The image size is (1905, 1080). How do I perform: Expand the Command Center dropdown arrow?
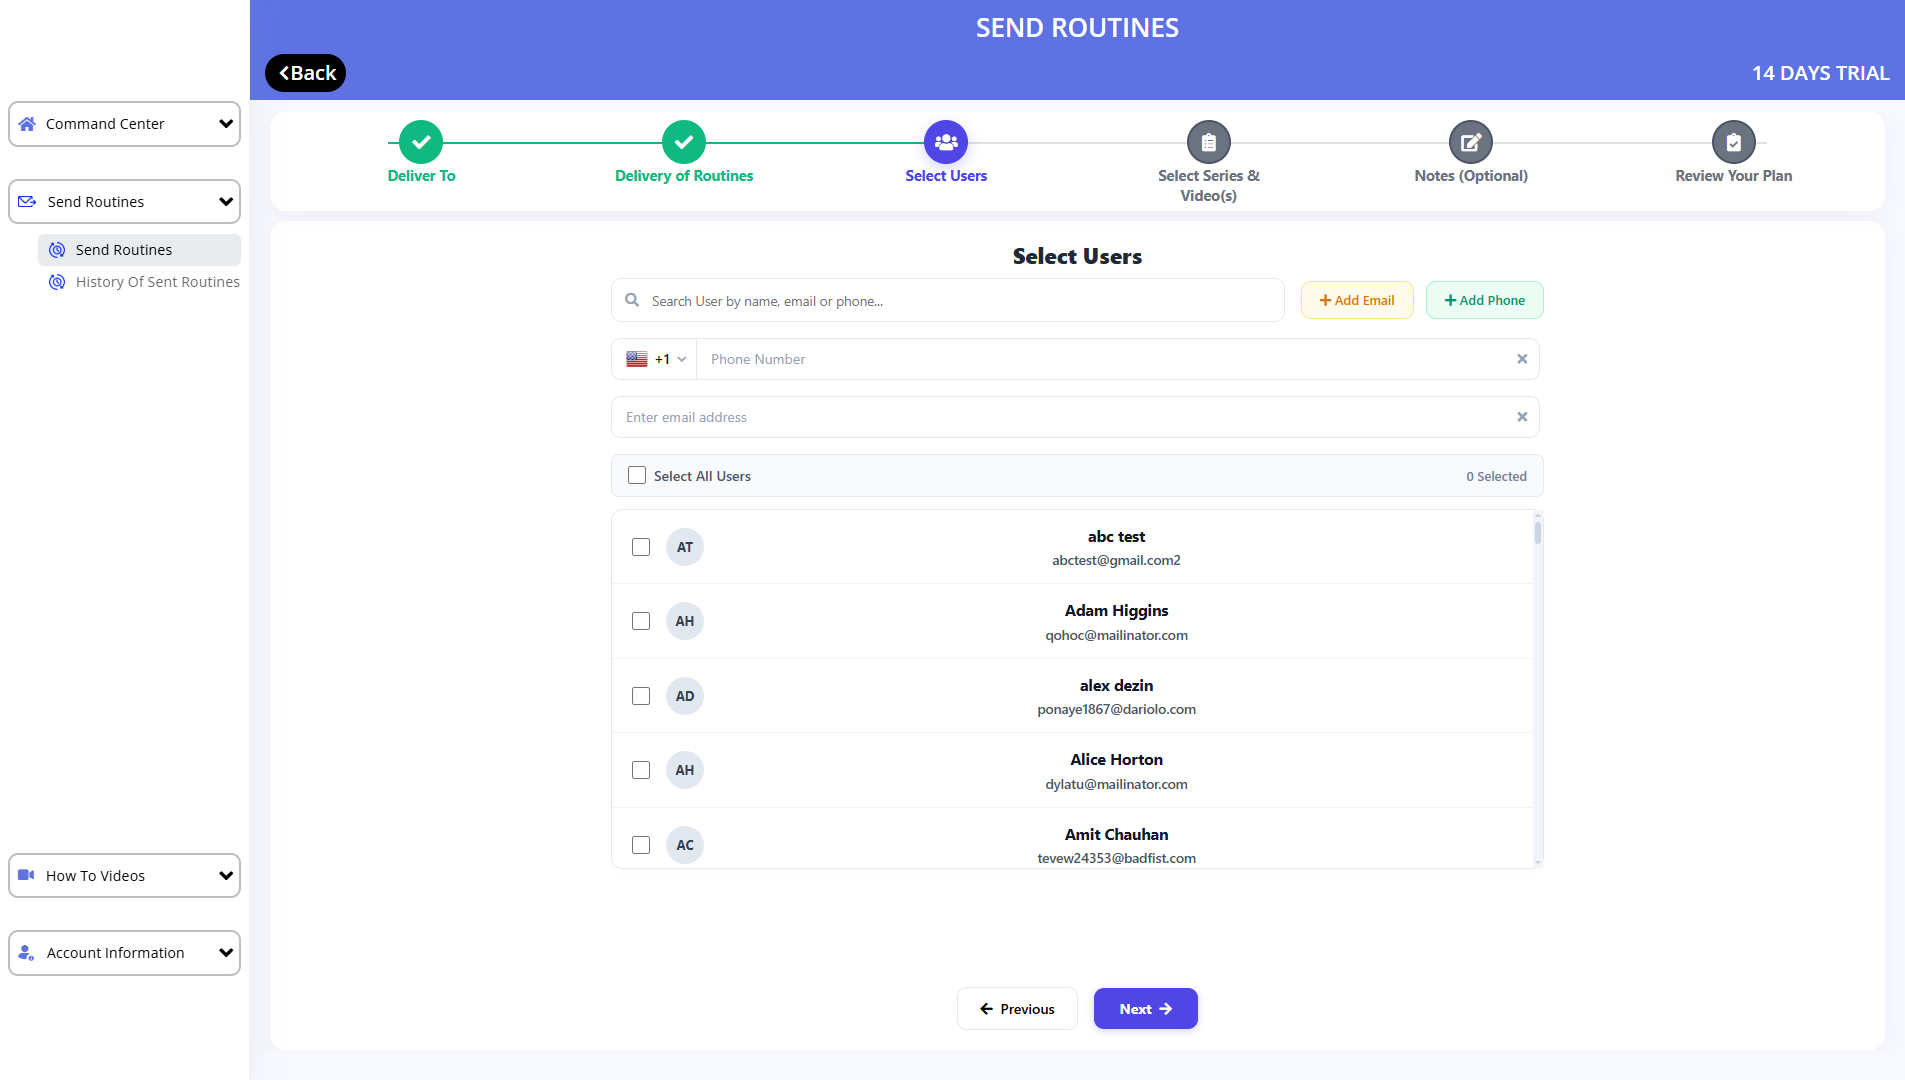click(x=226, y=124)
